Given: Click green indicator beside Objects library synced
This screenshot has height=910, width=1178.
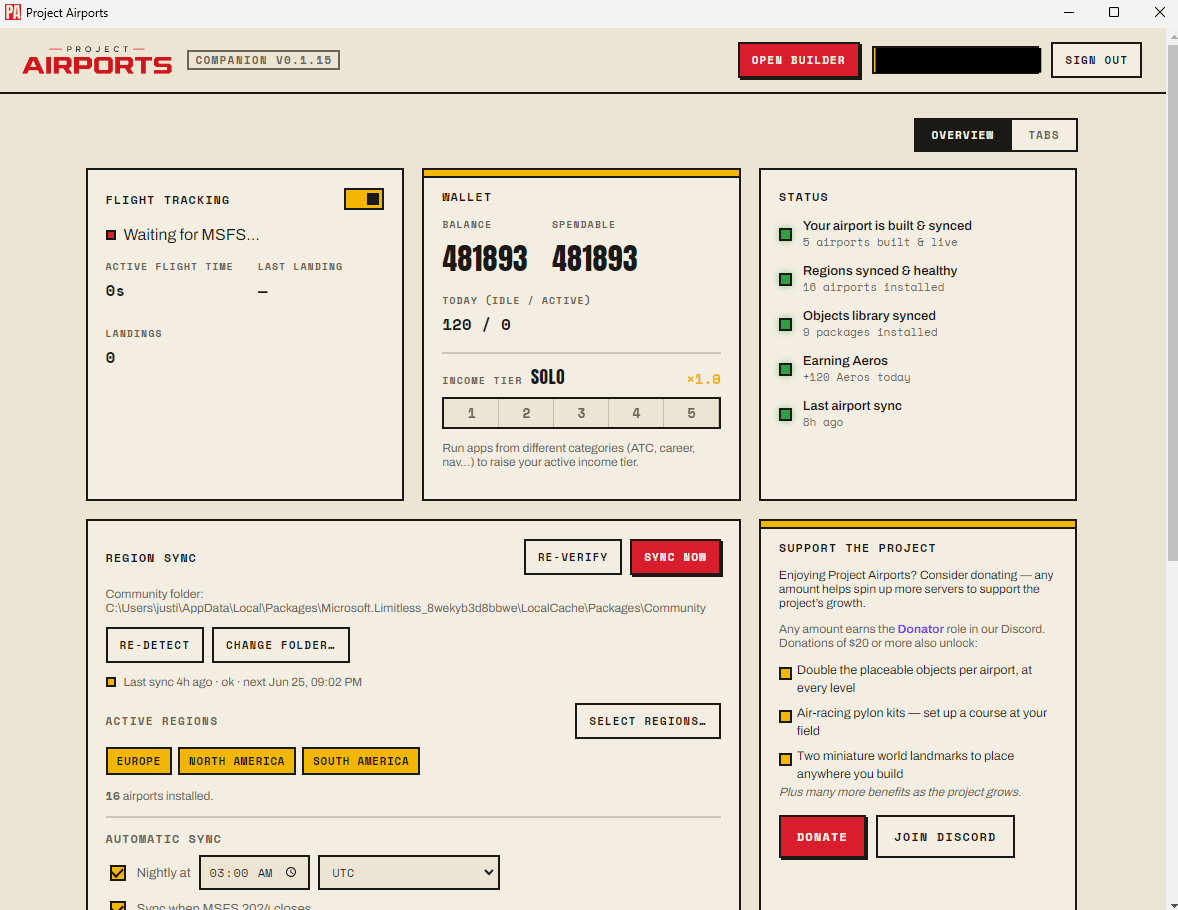Looking at the screenshot, I should [785, 325].
